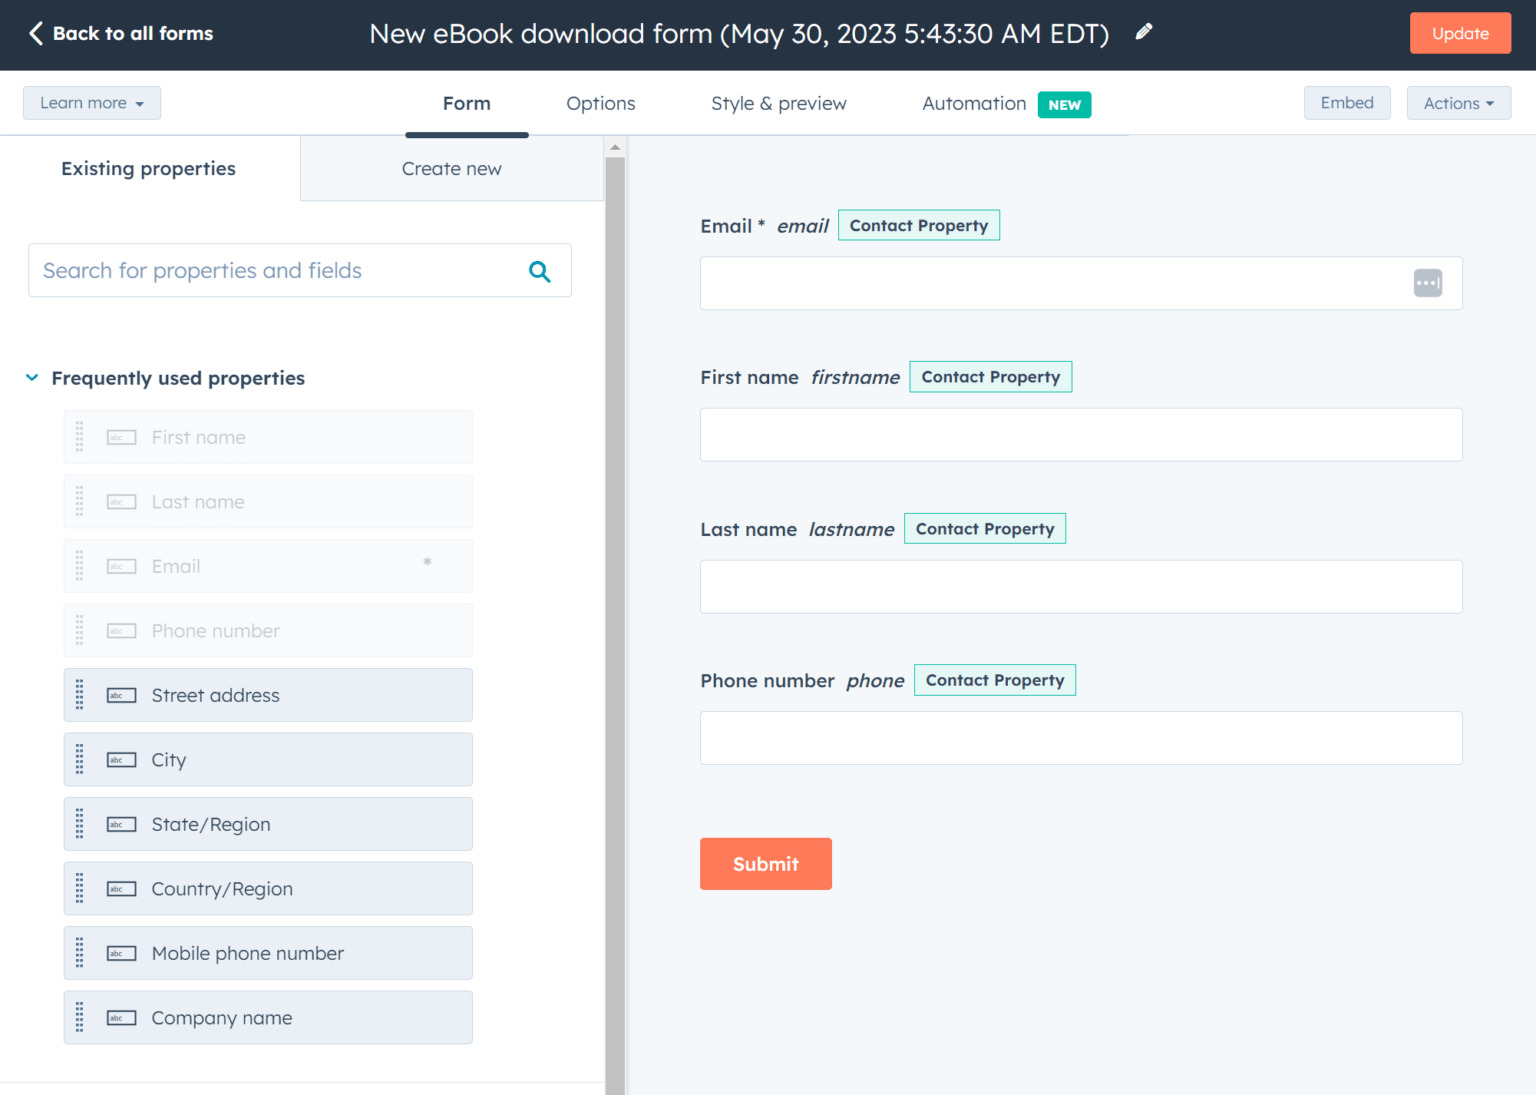The height and width of the screenshot is (1095, 1536).
Task: Click the pencil icon to rename the form
Action: point(1144,32)
